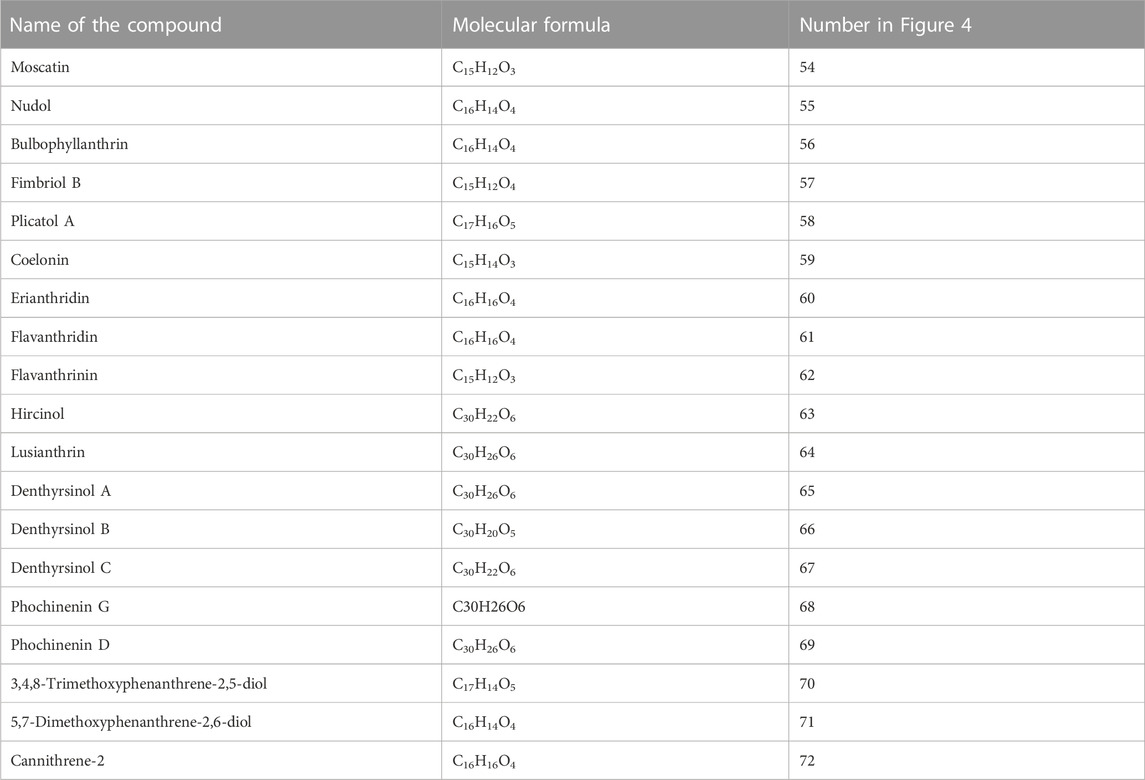Click the Plicatol A compound name
Image resolution: width=1145 pixels, height=780 pixels.
tap(42, 221)
